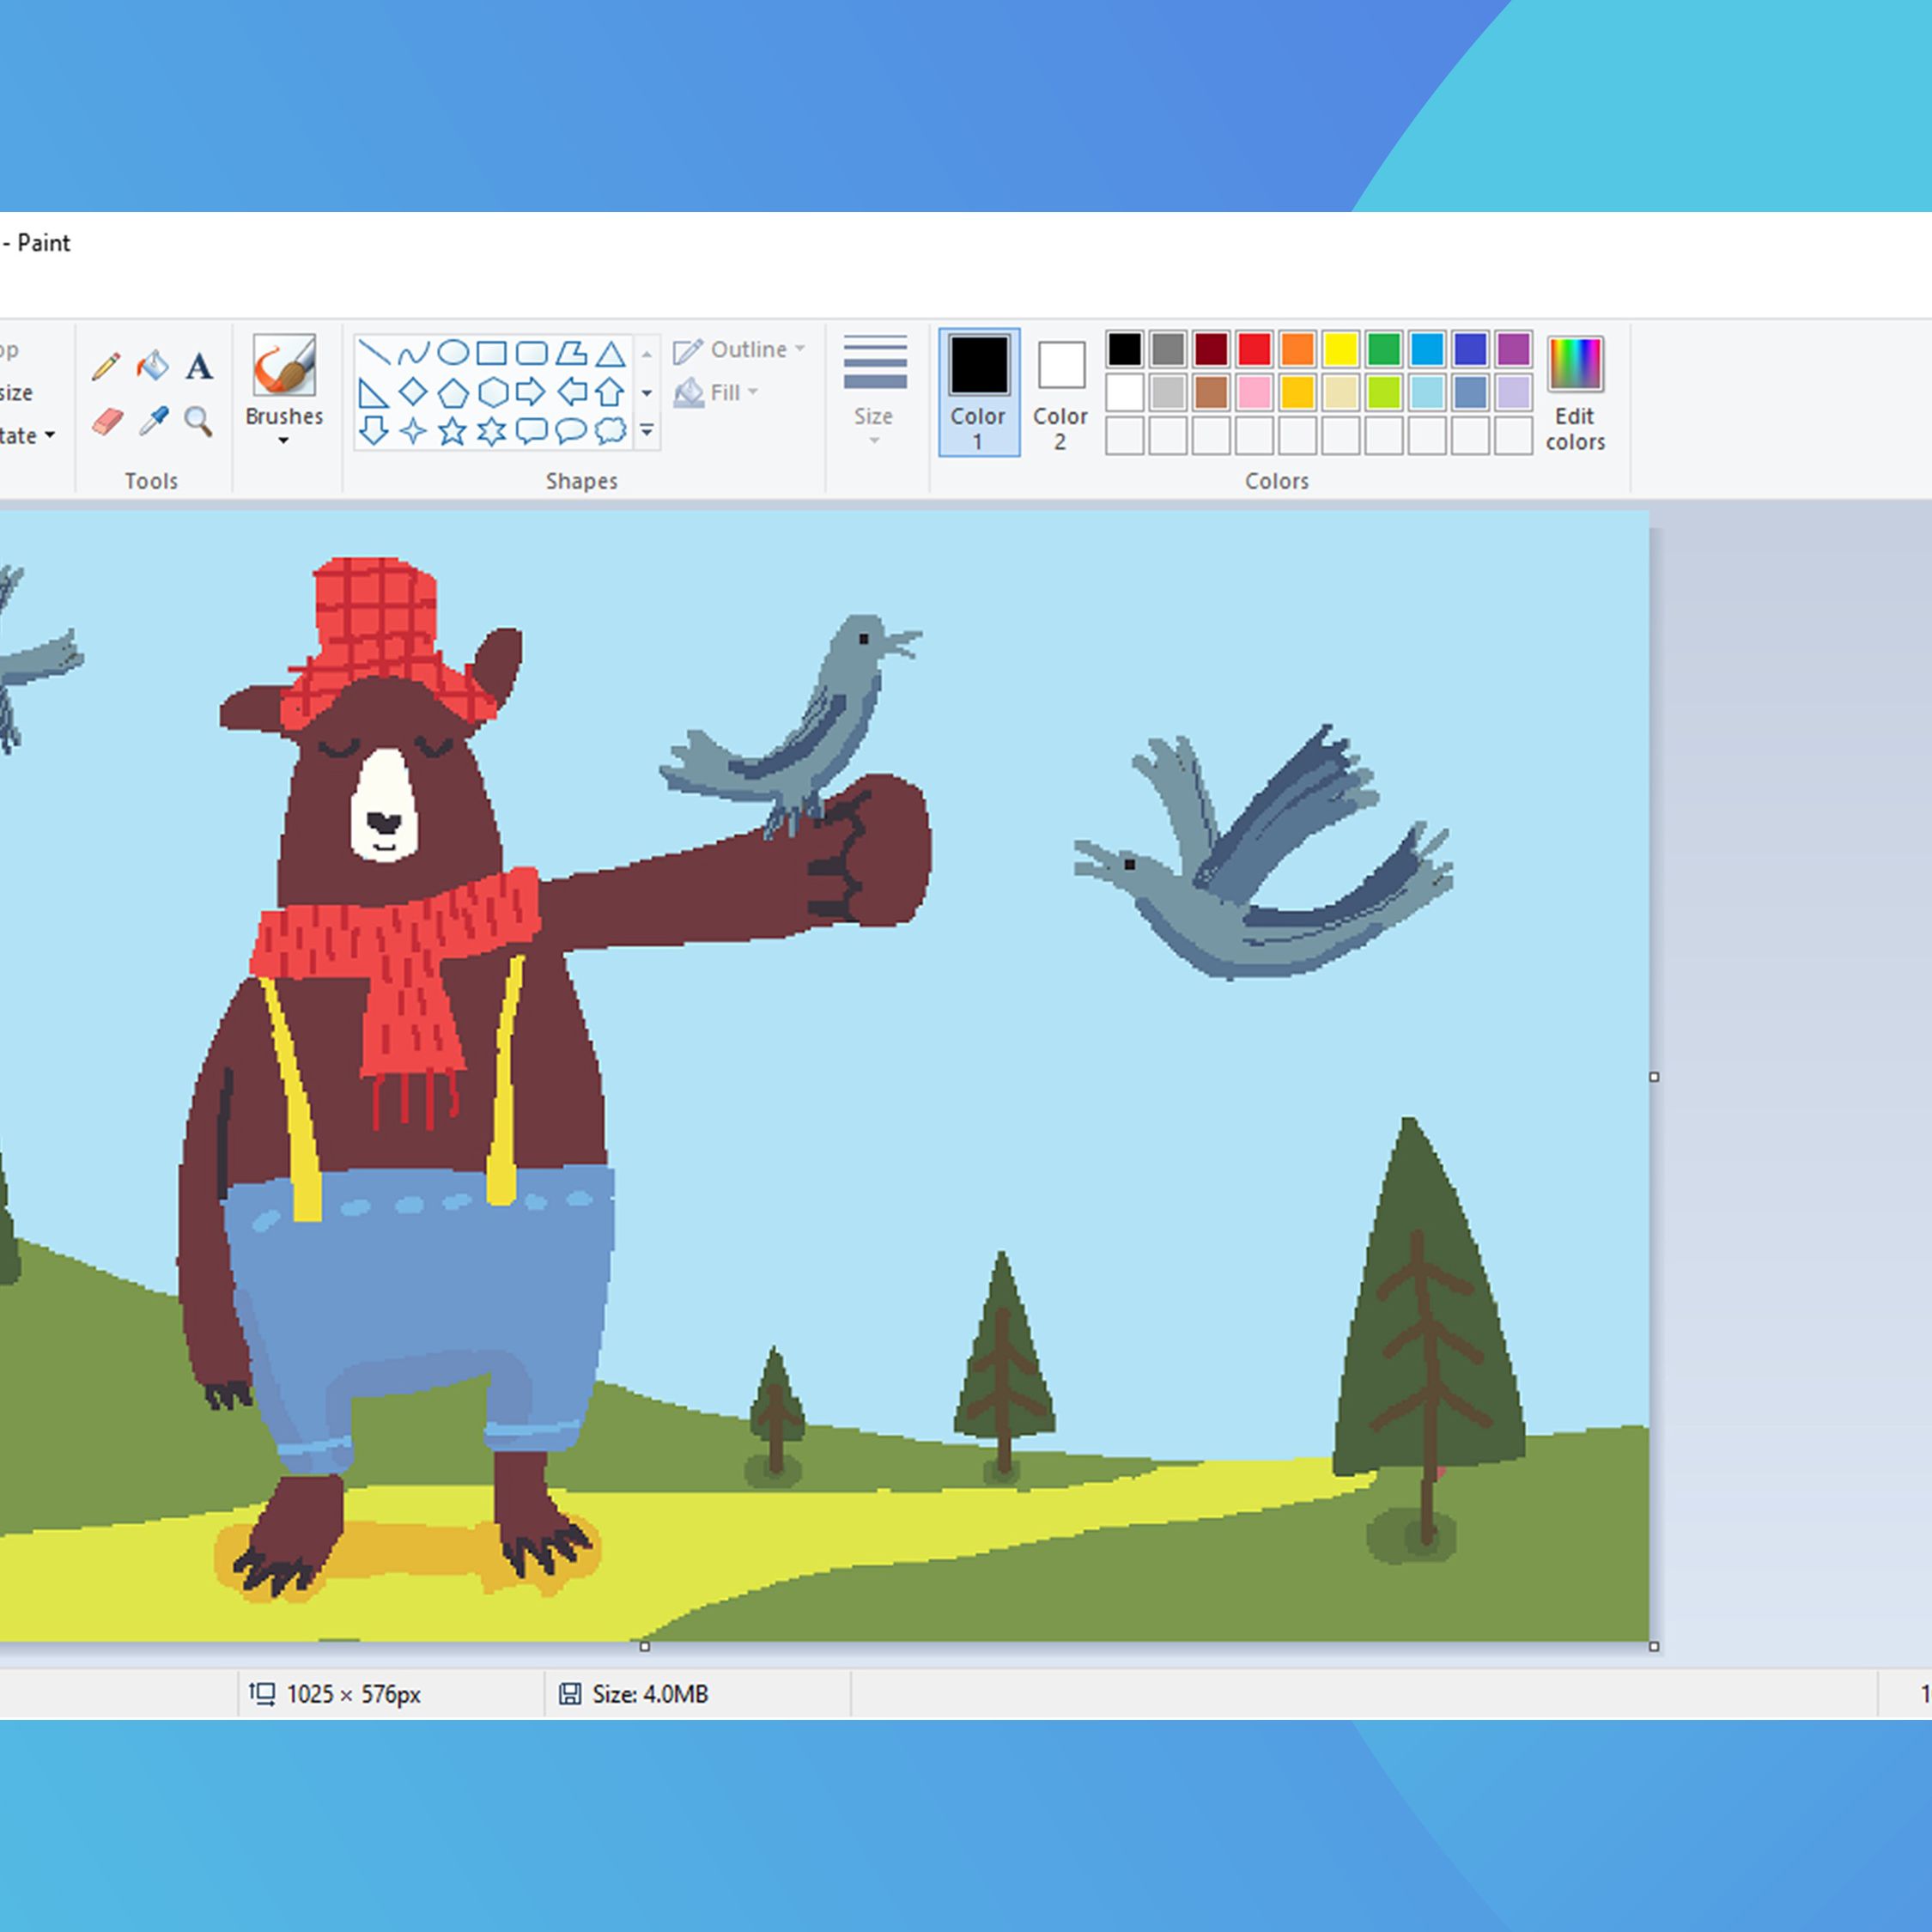Select the Pencil tool

point(106,366)
